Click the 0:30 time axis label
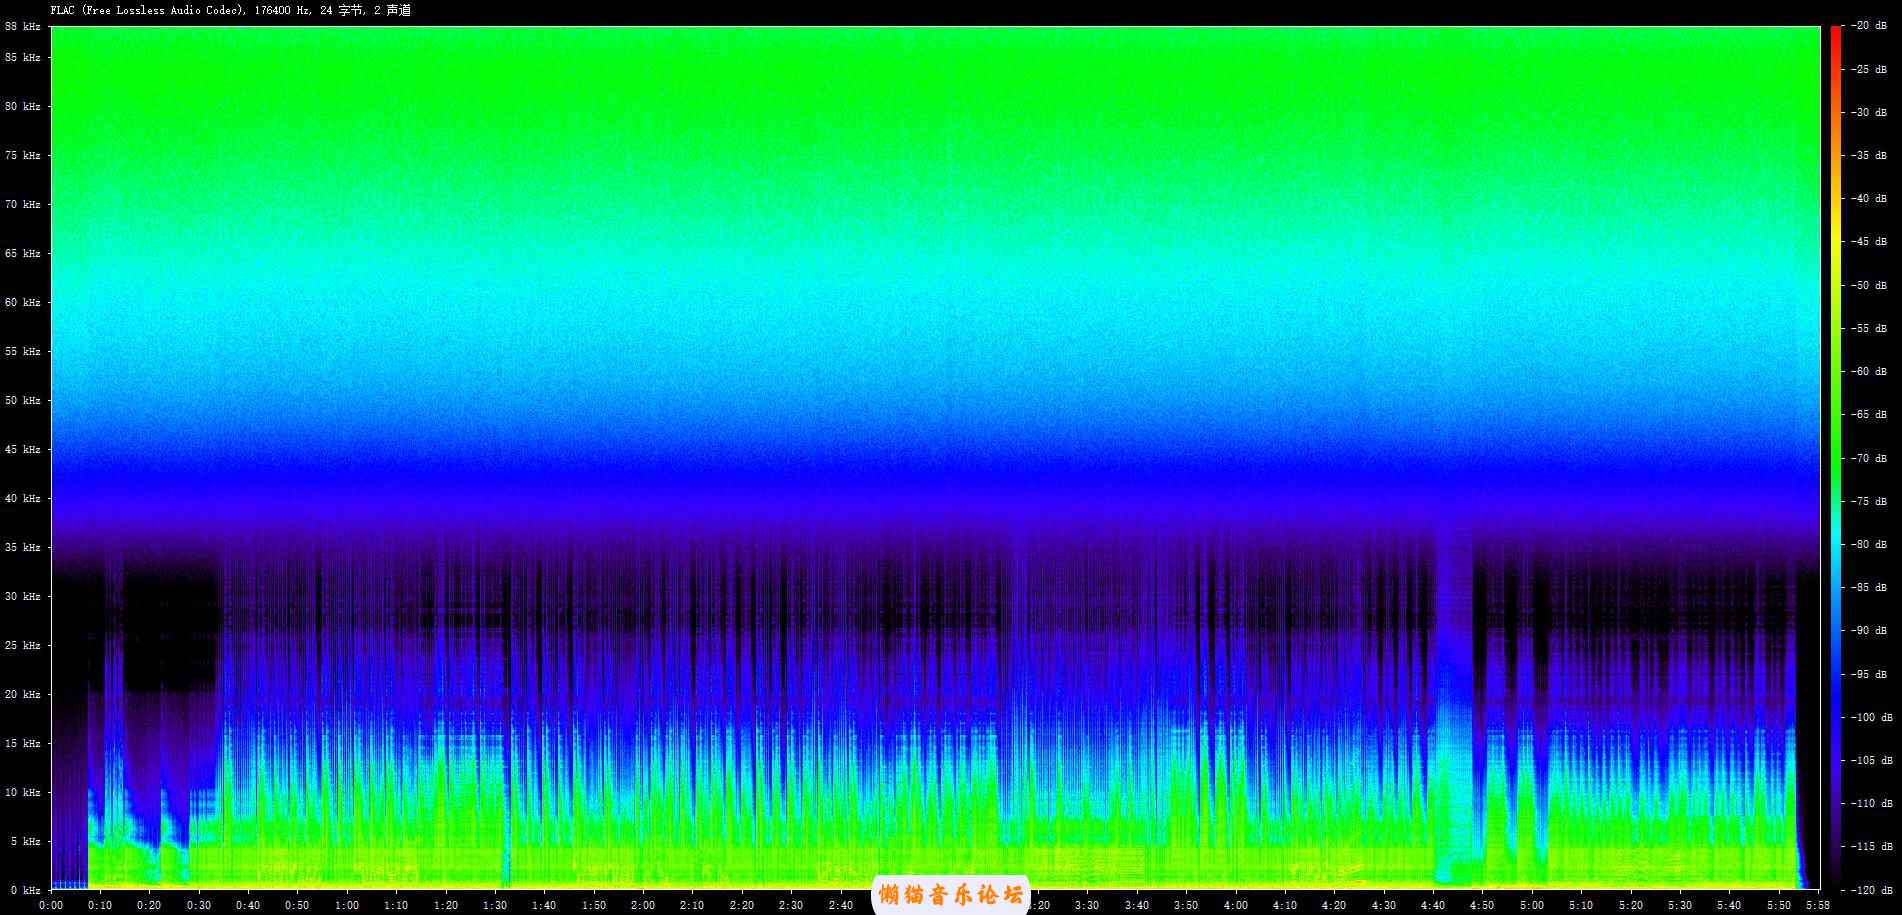The image size is (1902, 915). tap(199, 905)
